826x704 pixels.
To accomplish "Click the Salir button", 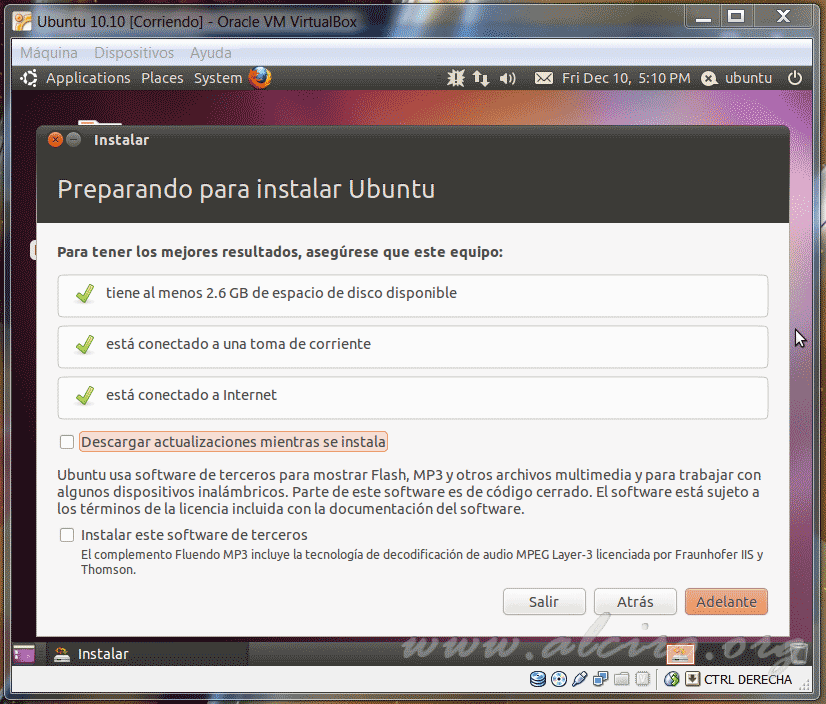I will tap(544, 602).
